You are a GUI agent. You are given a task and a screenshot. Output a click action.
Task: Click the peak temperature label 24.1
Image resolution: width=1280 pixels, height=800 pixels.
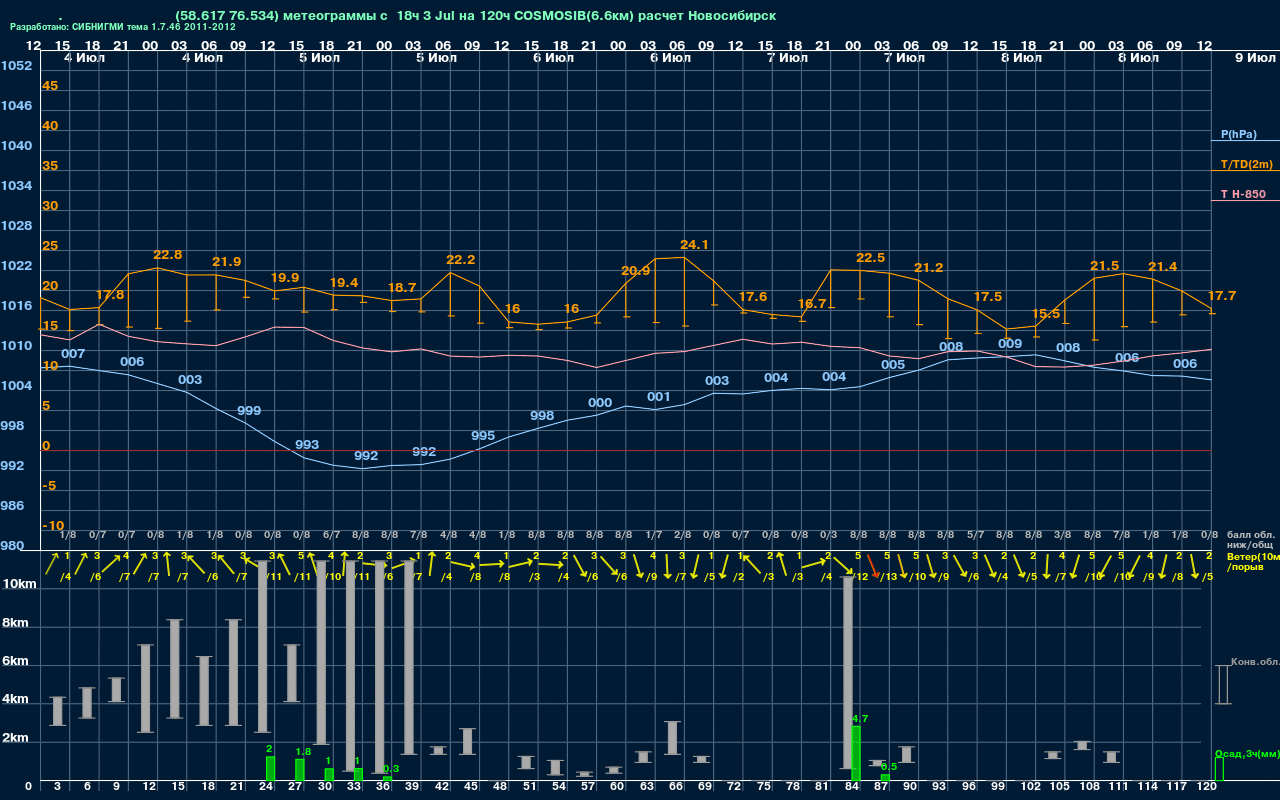694,244
